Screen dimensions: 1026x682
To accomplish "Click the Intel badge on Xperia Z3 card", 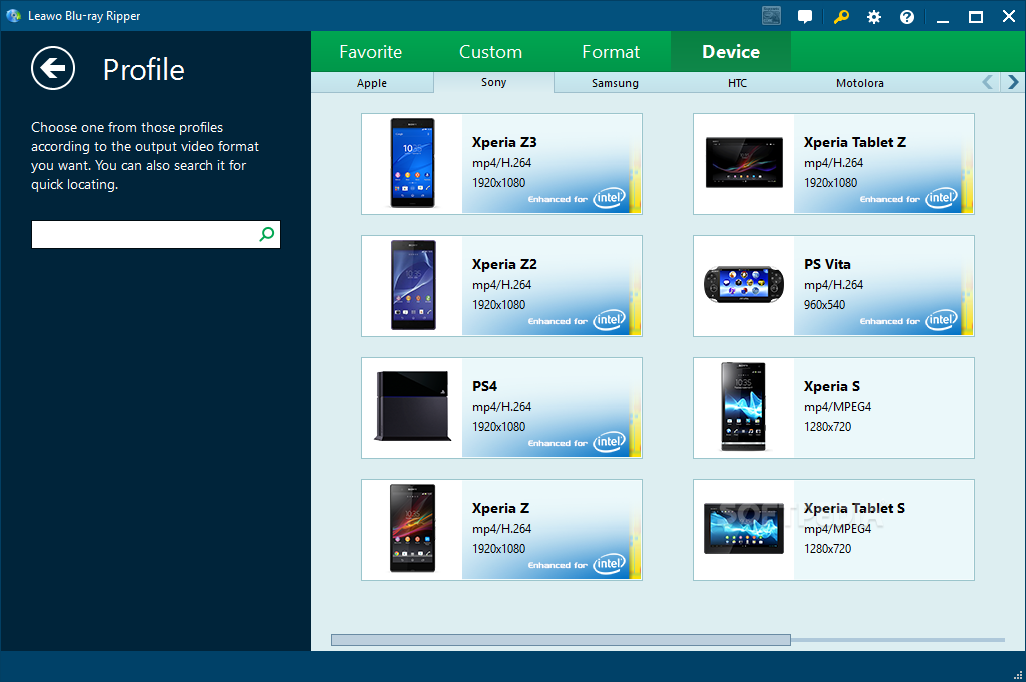I will [609, 198].
